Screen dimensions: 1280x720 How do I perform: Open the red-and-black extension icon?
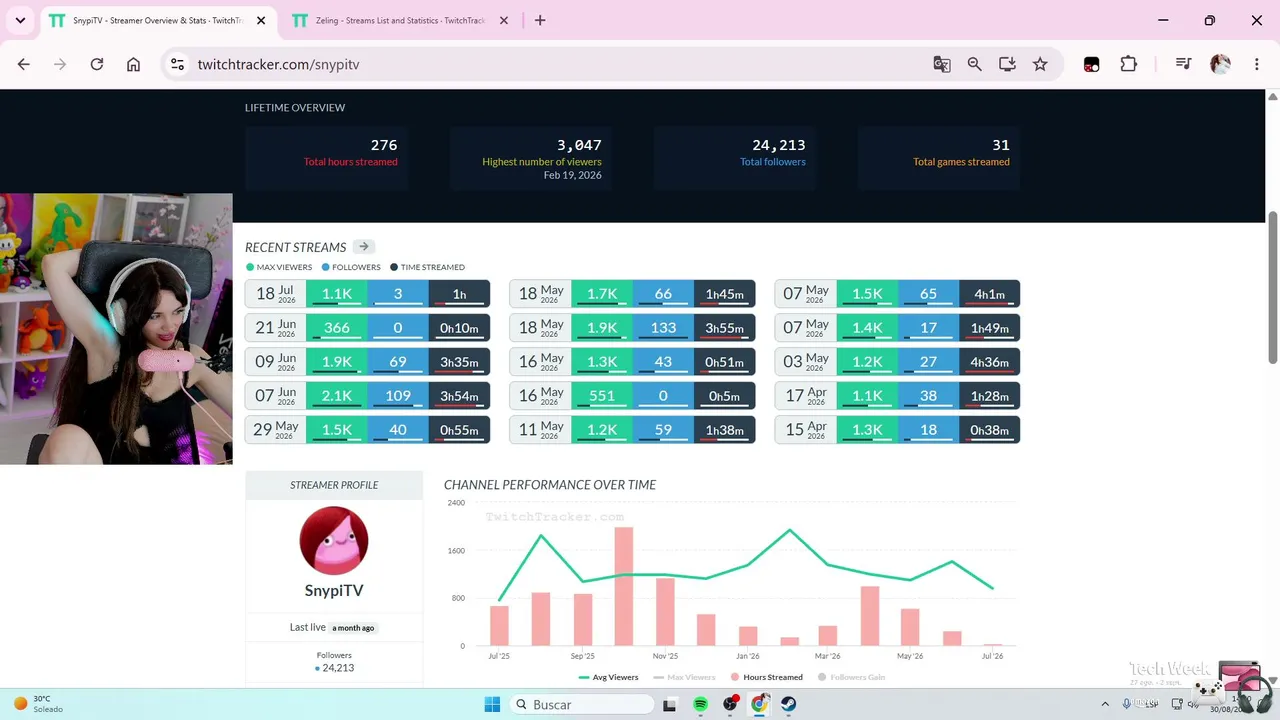click(1091, 64)
